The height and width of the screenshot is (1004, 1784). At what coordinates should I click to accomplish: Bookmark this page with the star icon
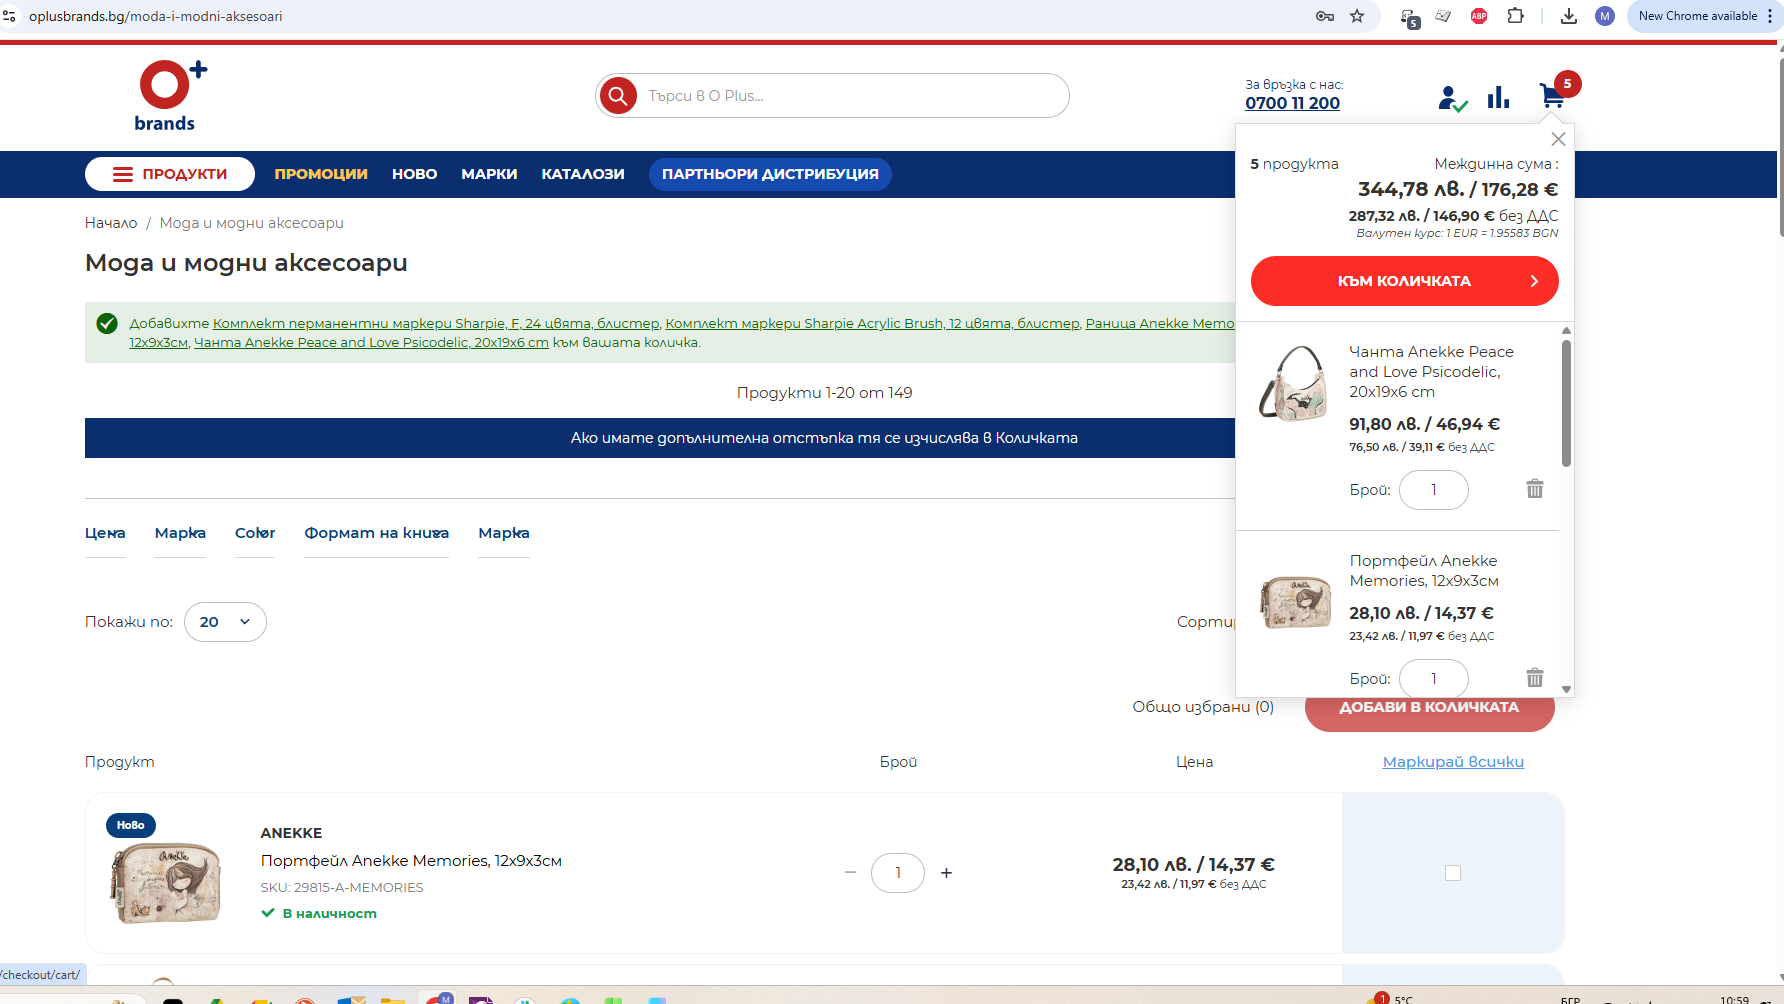(x=1357, y=16)
